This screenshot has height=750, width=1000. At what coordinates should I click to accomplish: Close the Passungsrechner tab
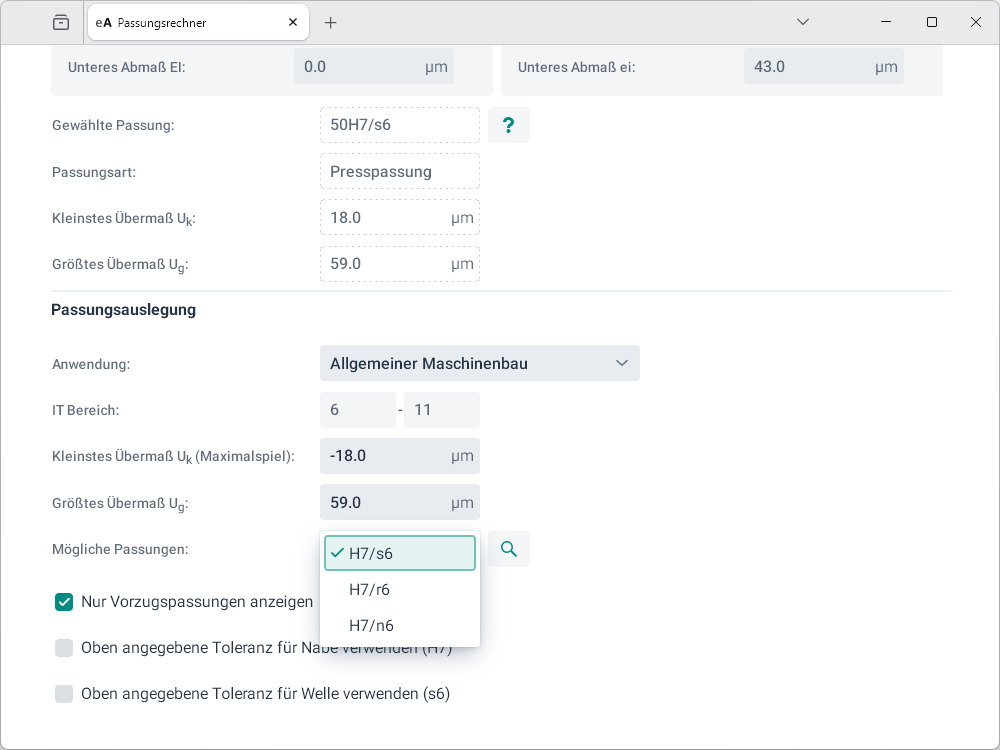click(x=292, y=22)
